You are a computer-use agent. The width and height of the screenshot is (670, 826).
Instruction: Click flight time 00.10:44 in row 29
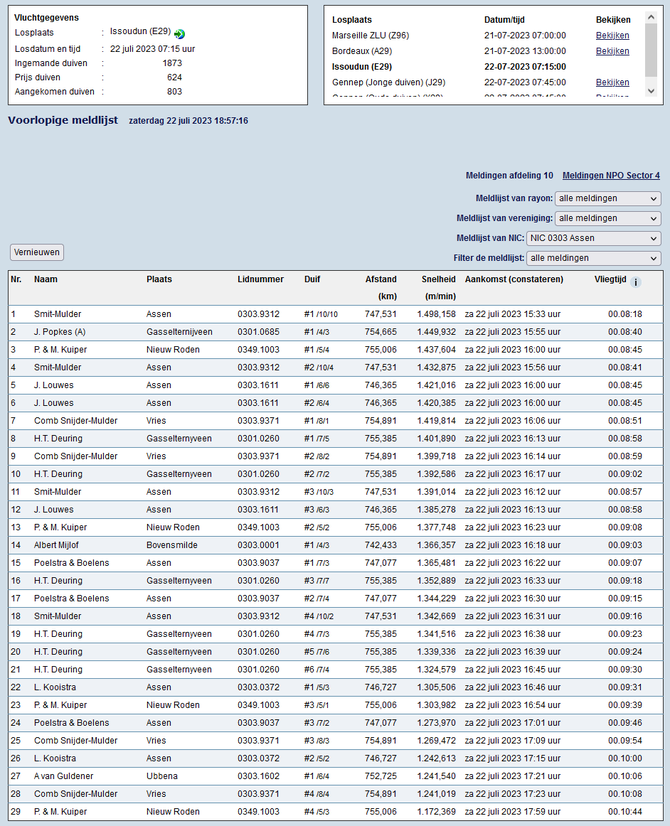click(625, 812)
